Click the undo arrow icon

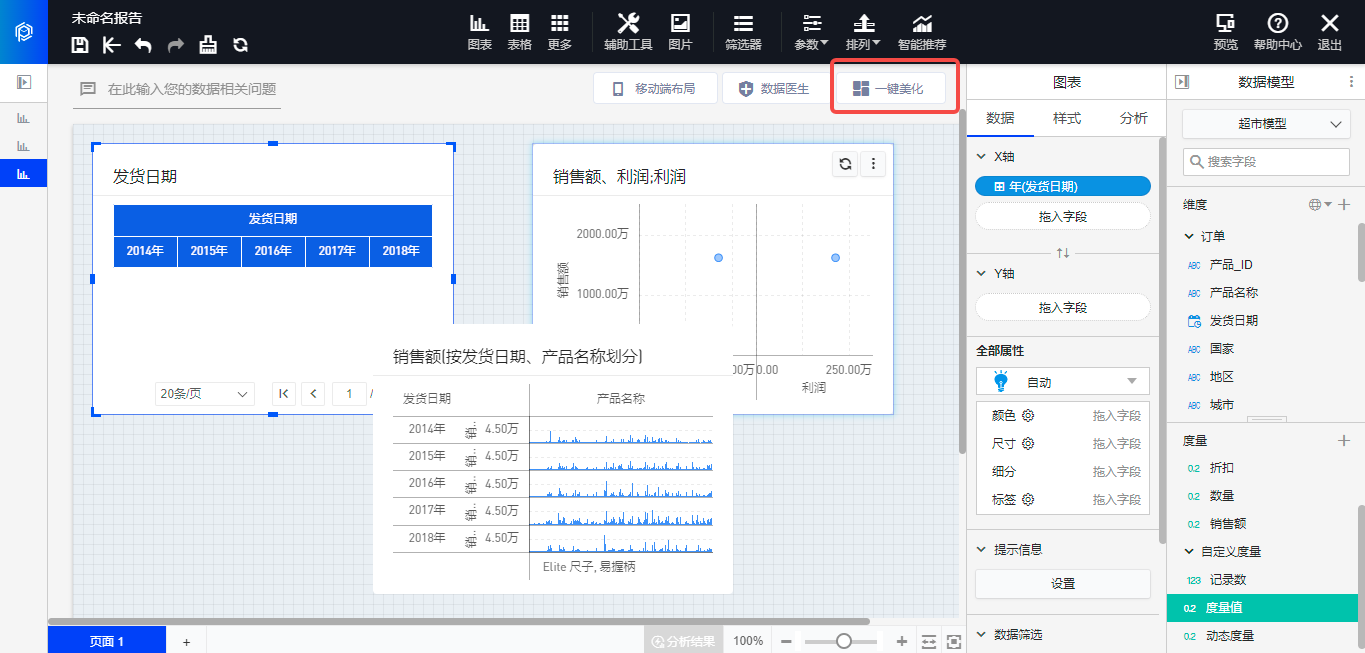(x=143, y=45)
